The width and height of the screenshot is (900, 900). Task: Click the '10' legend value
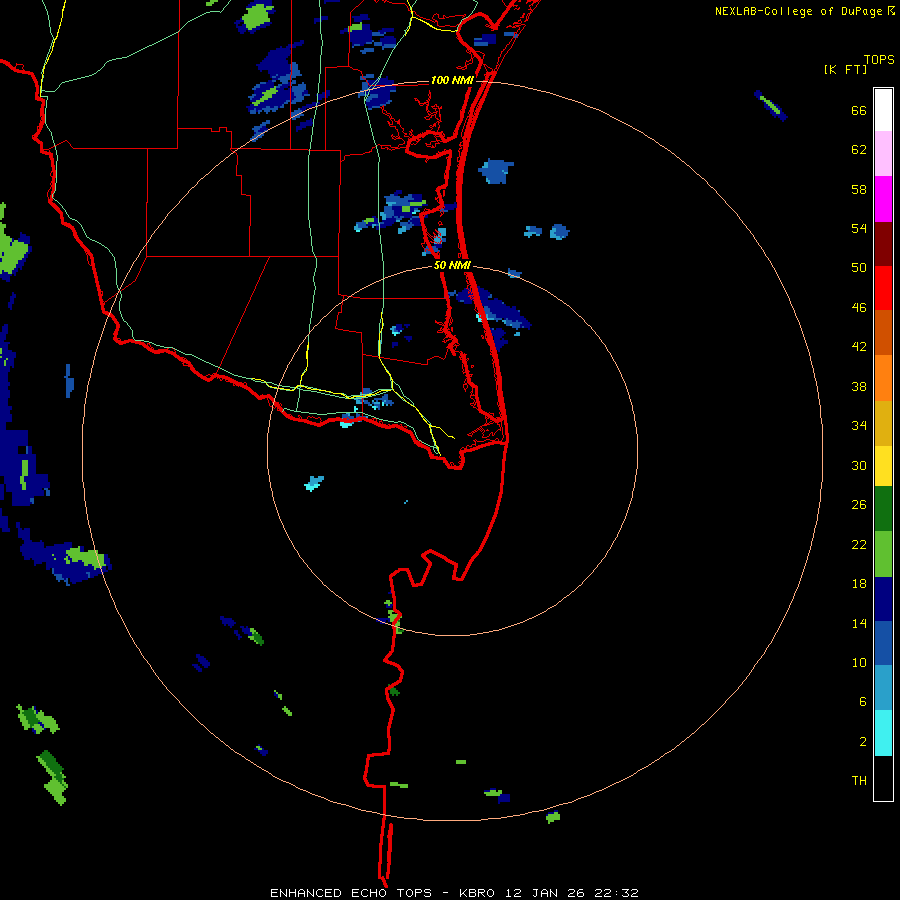(859, 662)
